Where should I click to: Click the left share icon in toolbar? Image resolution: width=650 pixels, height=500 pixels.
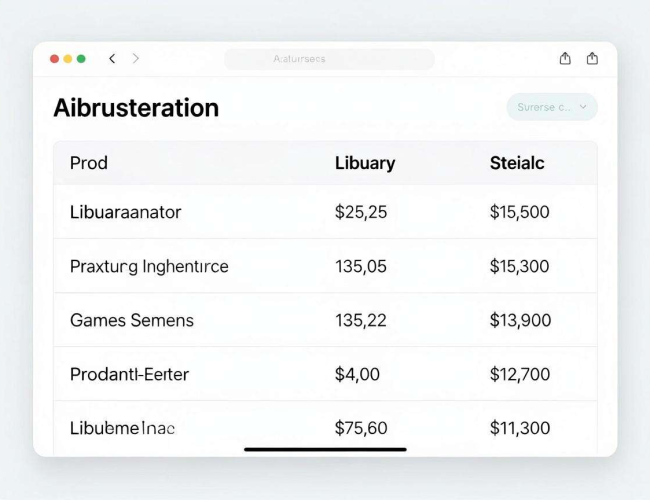pyautogui.click(x=565, y=58)
